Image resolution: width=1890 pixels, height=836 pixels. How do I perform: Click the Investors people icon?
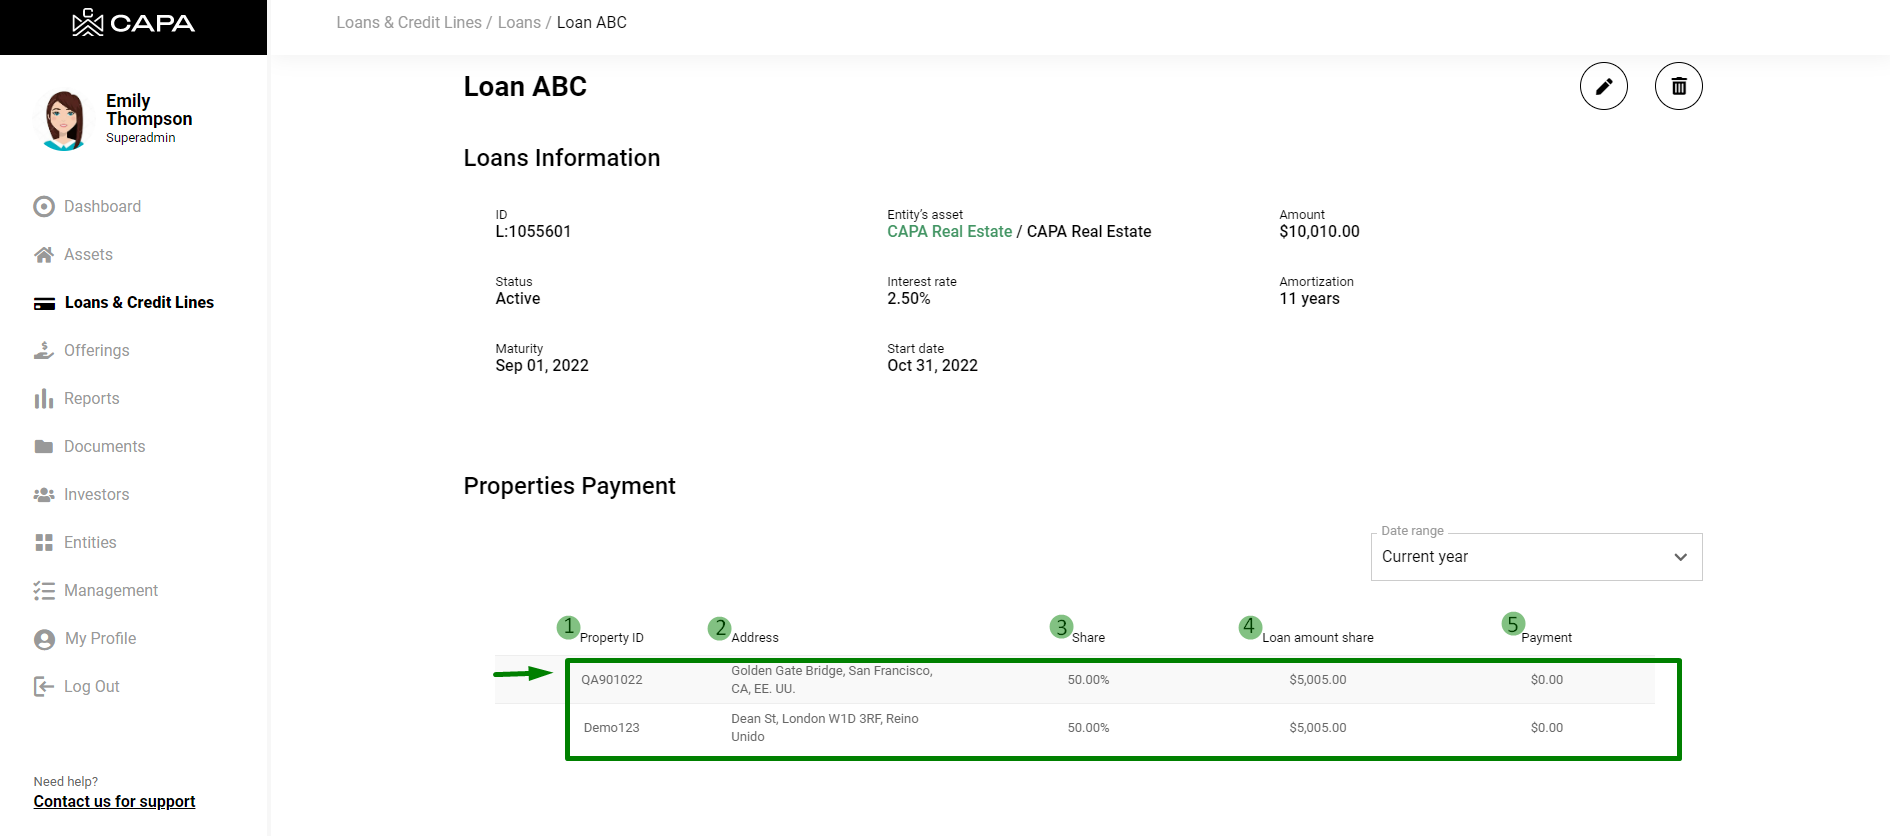tap(44, 495)
